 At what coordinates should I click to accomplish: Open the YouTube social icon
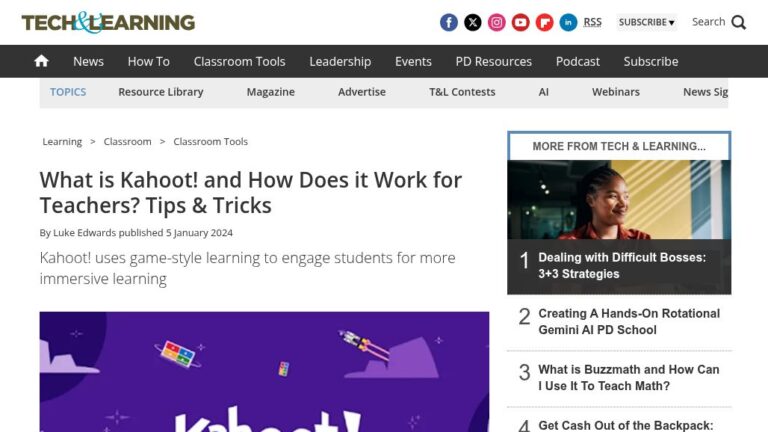(x=521, y=23)
